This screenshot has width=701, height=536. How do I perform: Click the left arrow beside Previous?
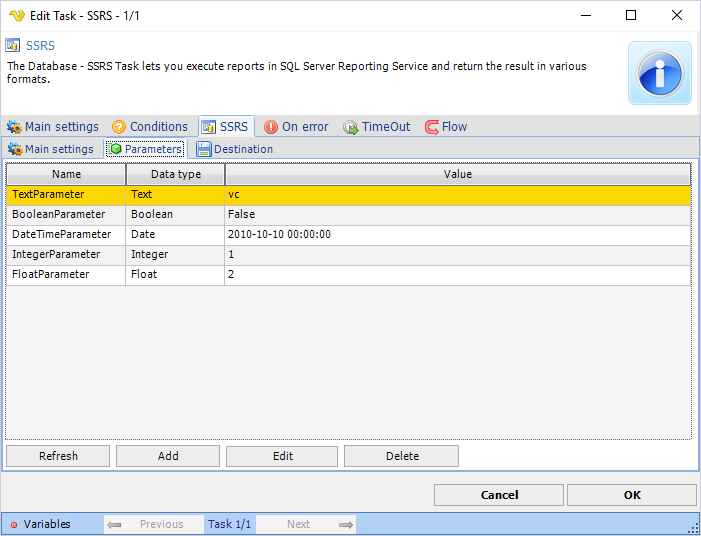[x=114, y=524]
